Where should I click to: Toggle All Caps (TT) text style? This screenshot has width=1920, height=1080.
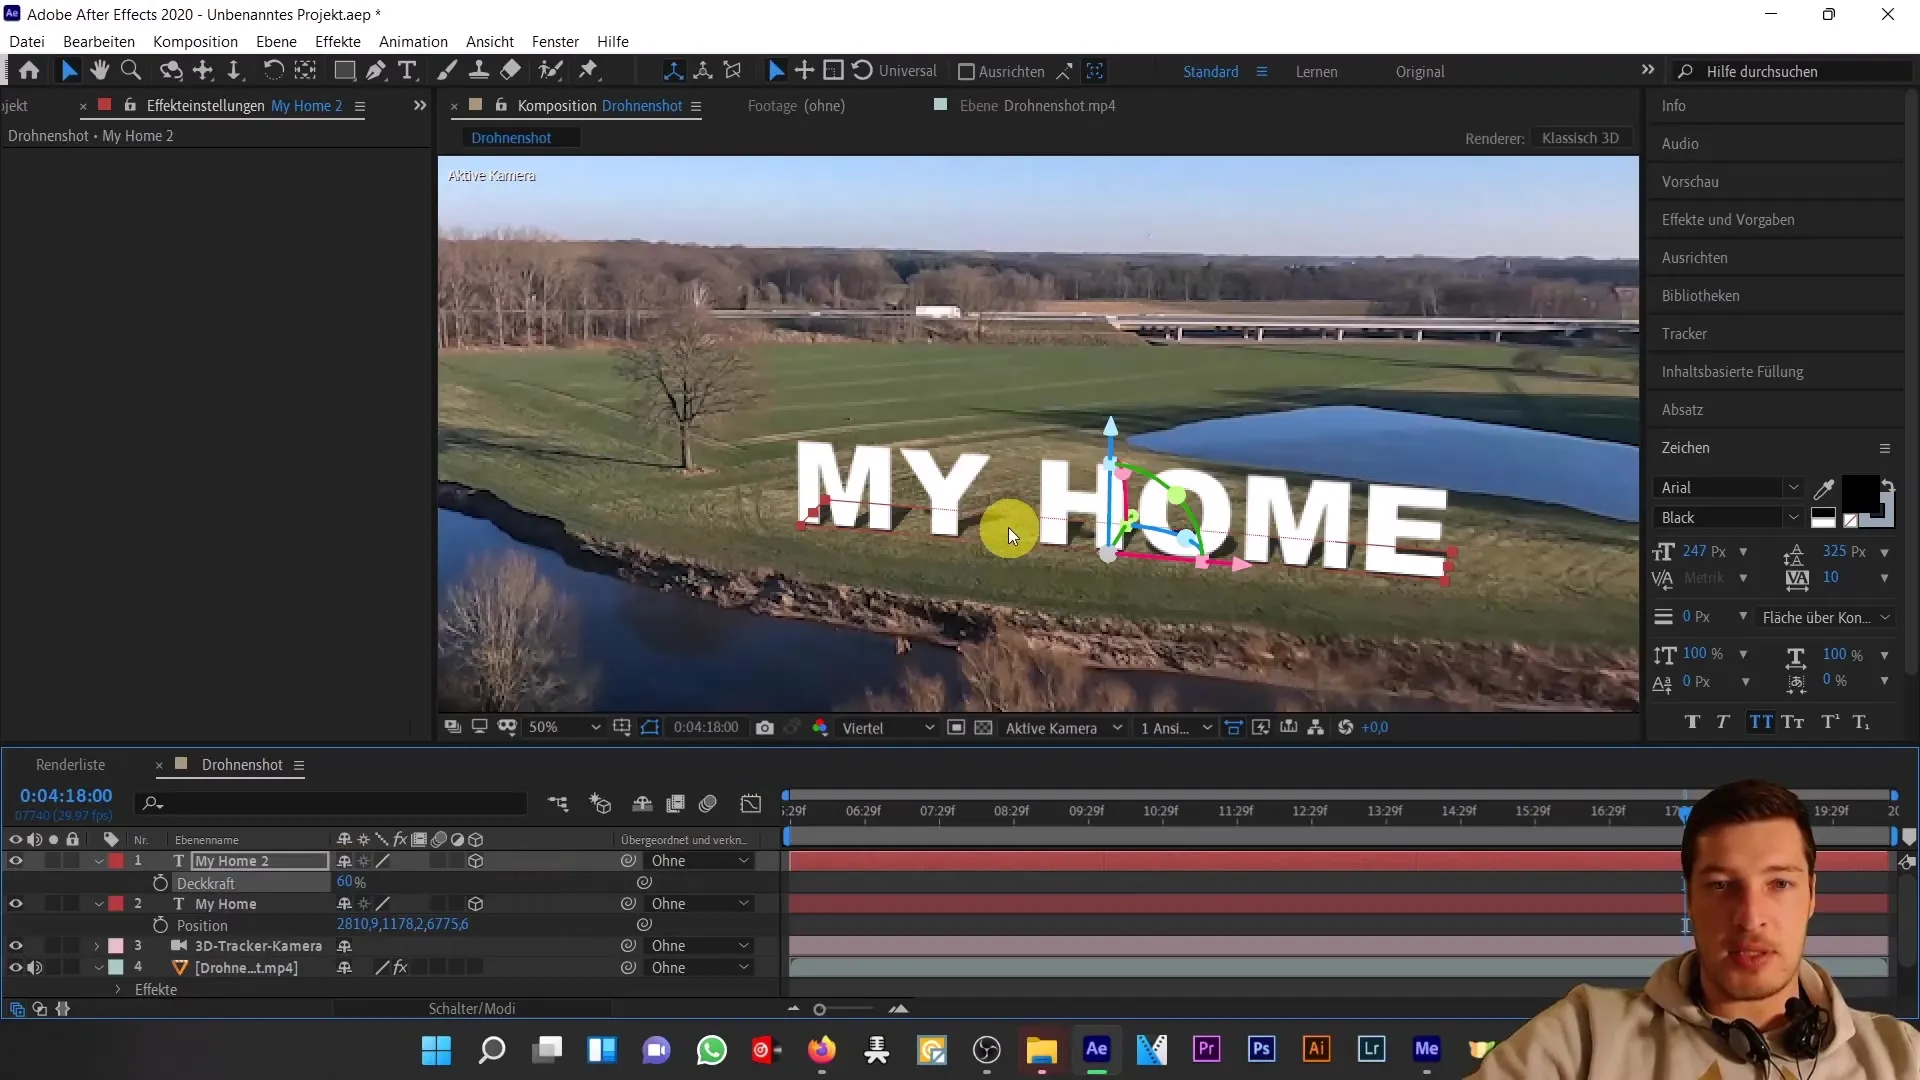tap(1761, 722)
